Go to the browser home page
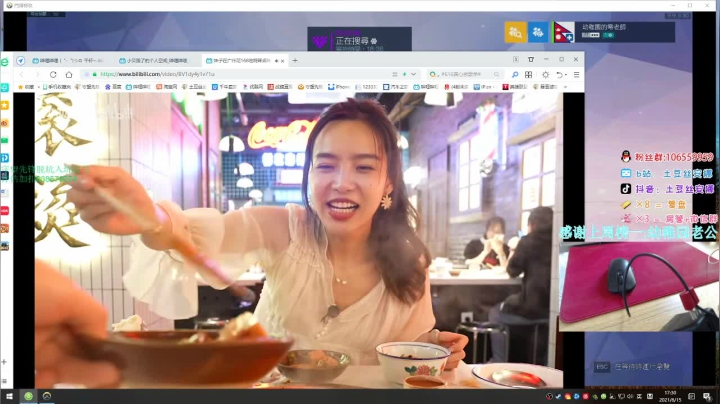 69,74
